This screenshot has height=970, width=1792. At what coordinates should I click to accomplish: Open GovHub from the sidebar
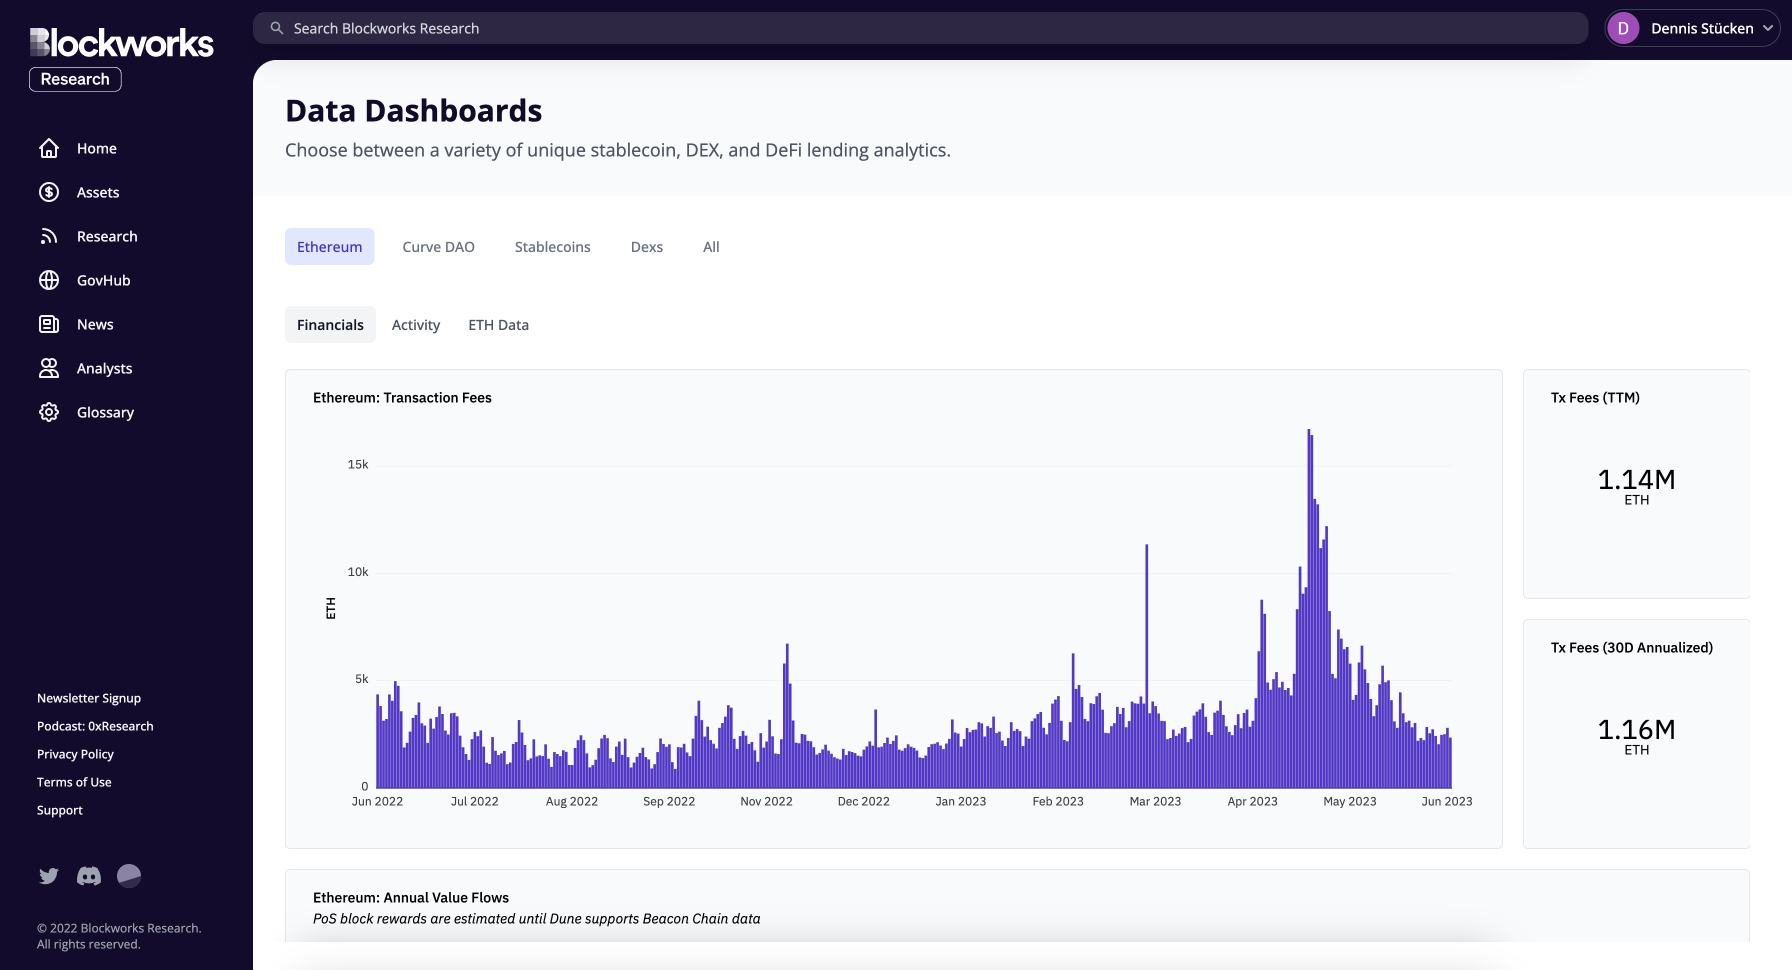coord(104,280)
